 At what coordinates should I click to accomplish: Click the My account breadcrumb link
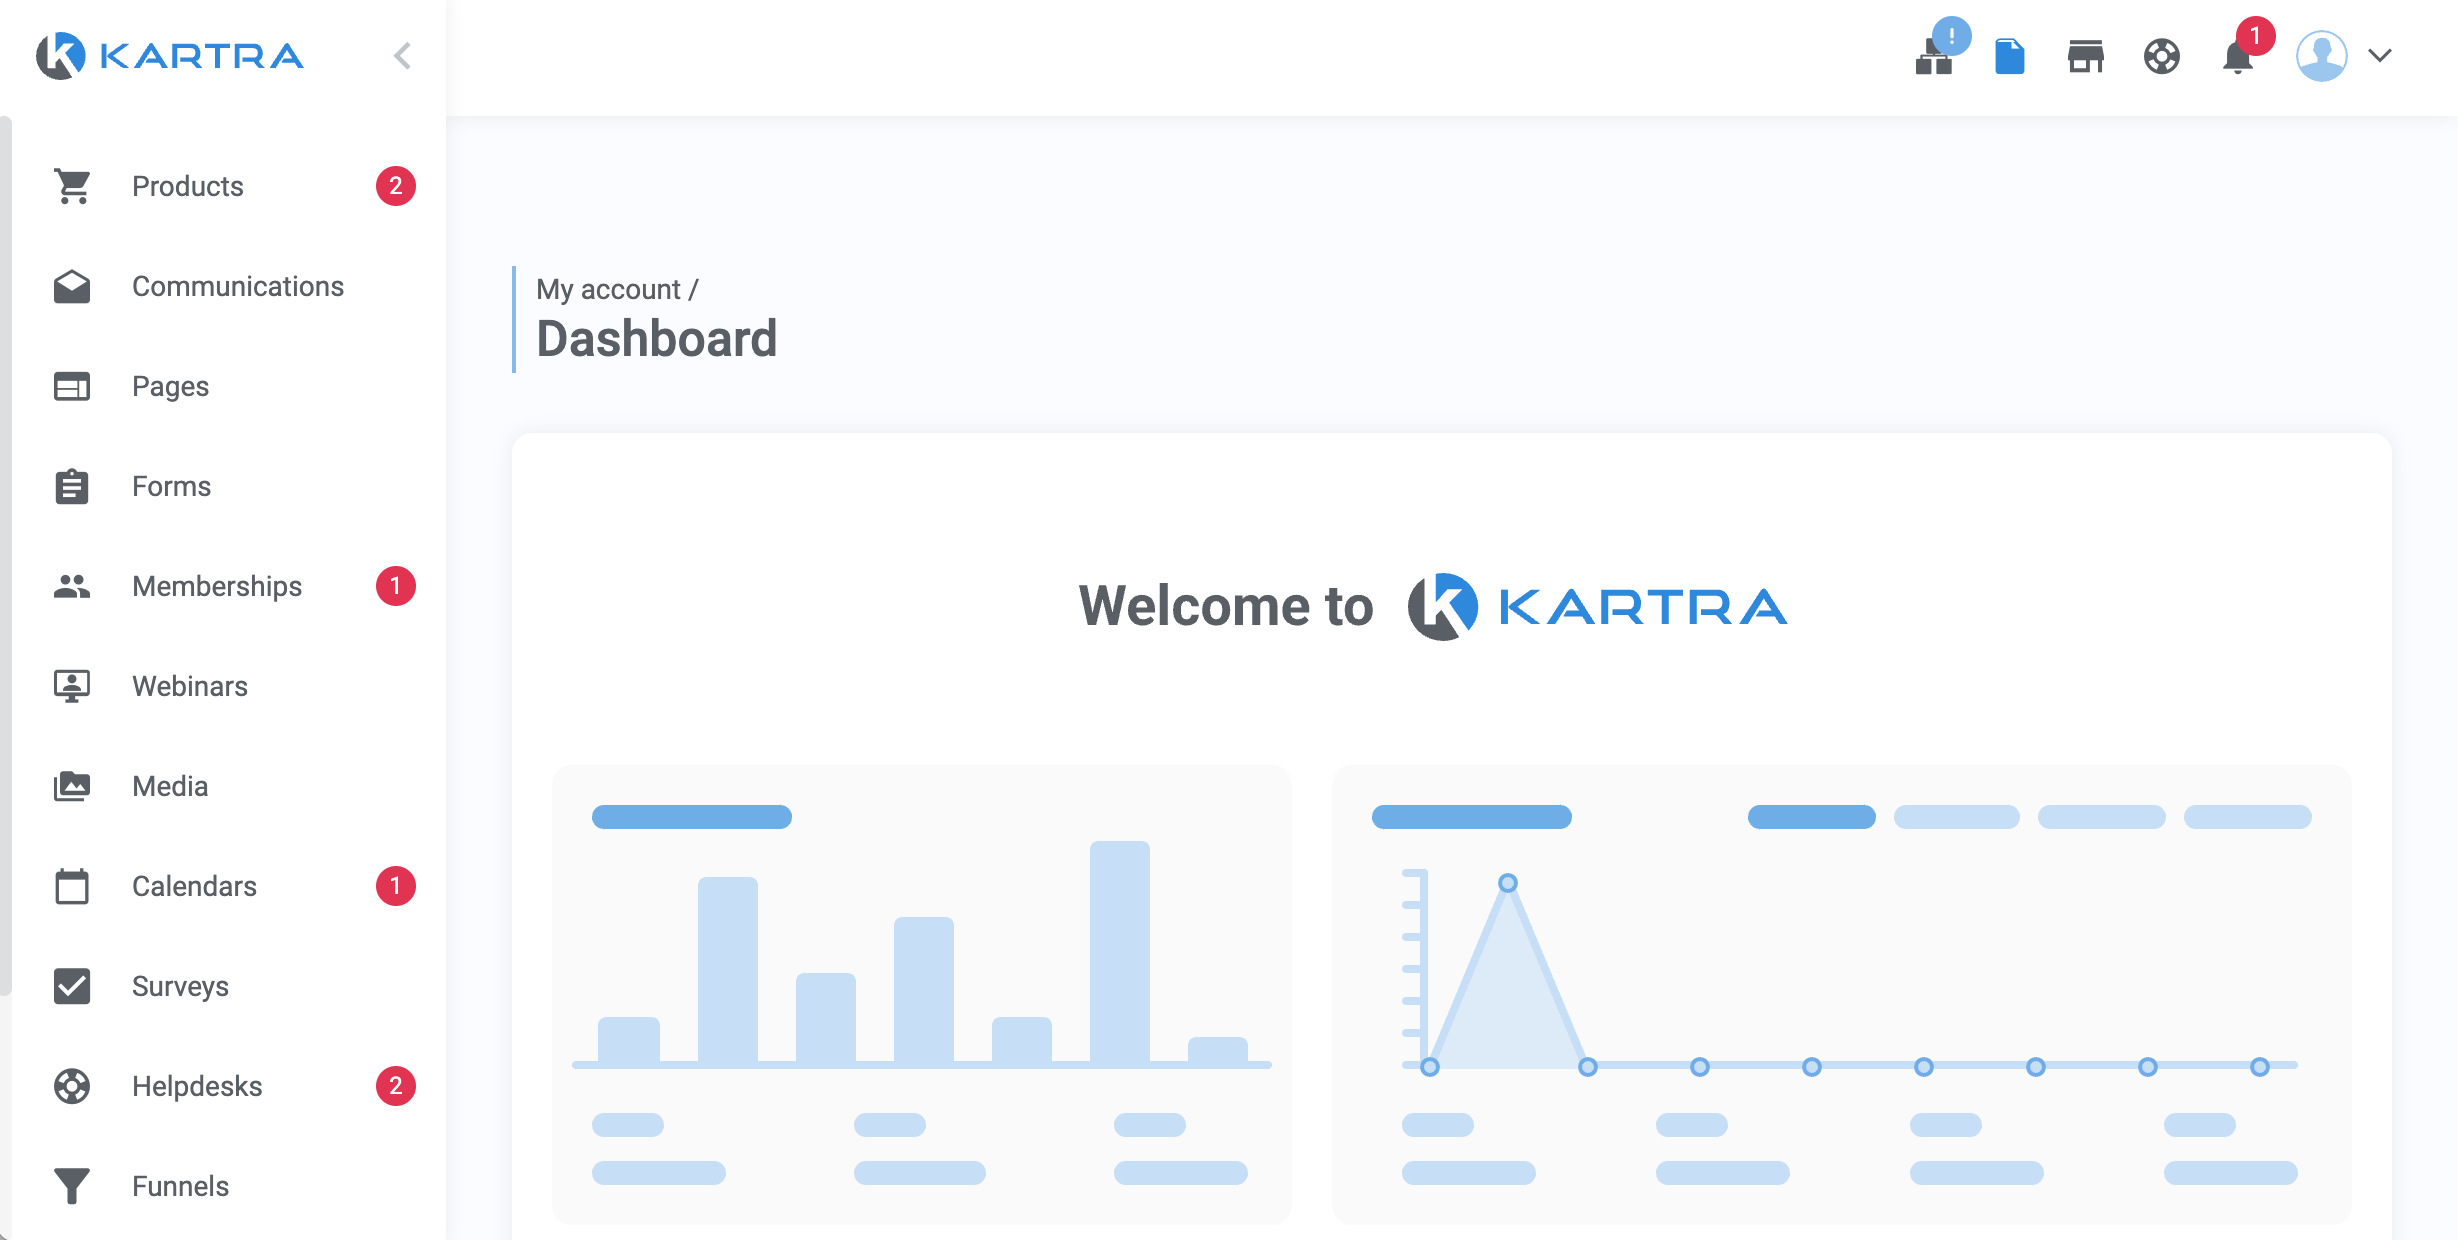pos(608,289)
